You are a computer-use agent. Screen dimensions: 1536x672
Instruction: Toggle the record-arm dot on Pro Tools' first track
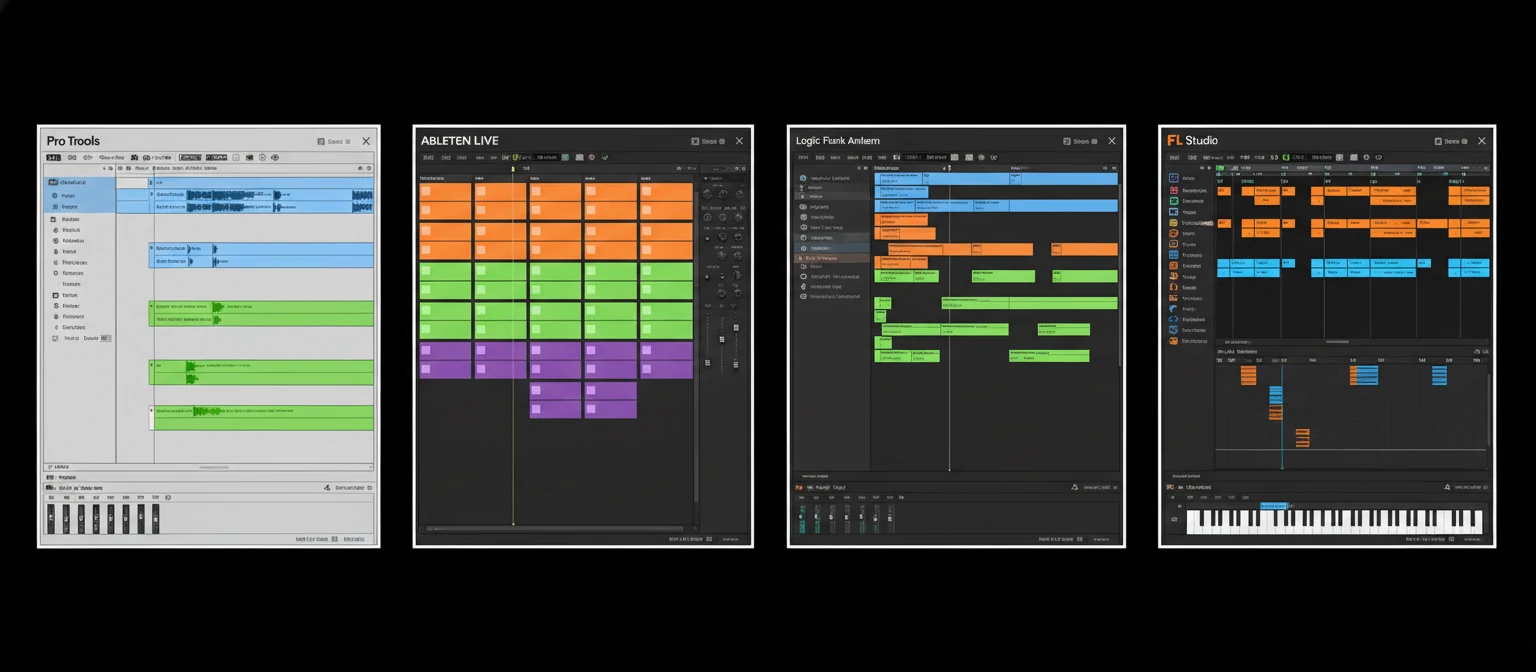pos(150,182)
